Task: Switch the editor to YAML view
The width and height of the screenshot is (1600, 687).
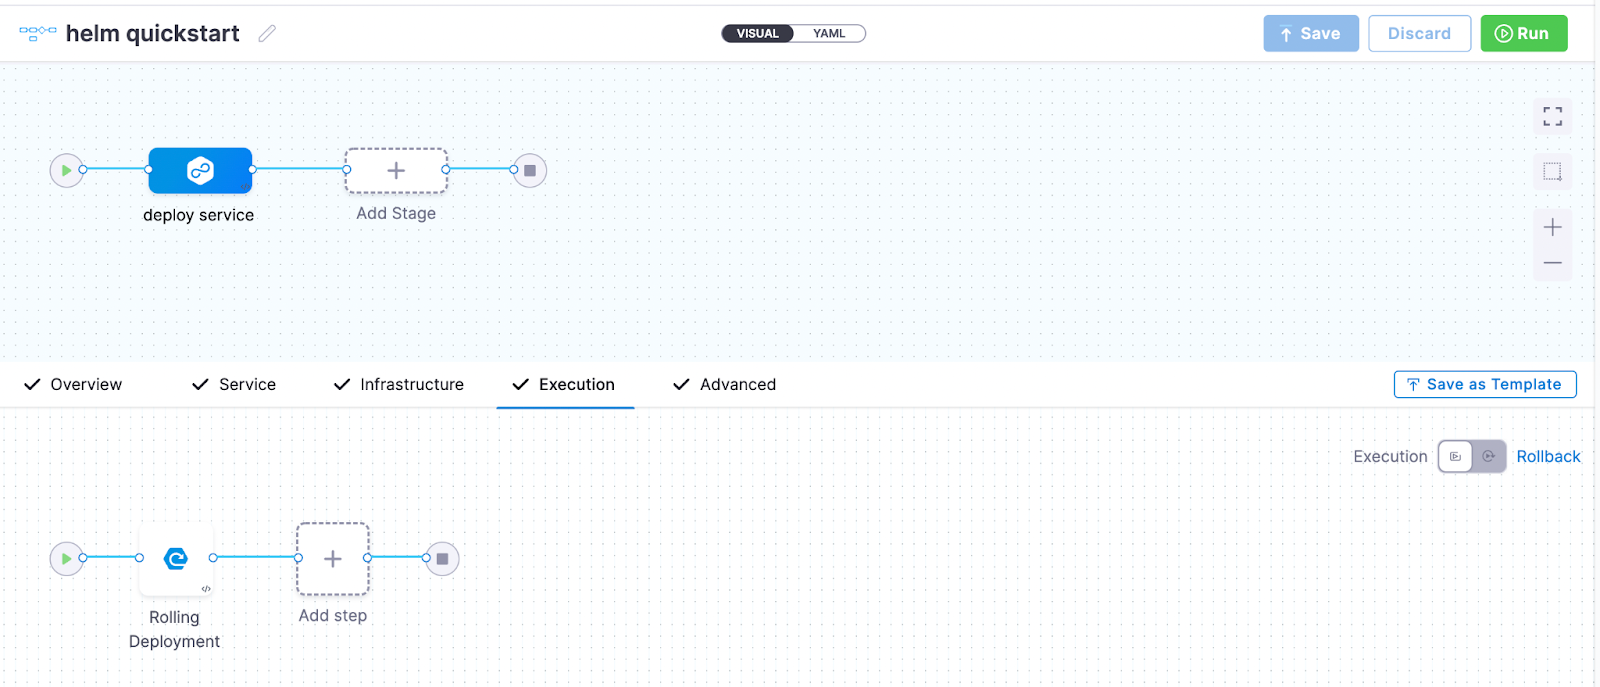Action: click(829, 34)
